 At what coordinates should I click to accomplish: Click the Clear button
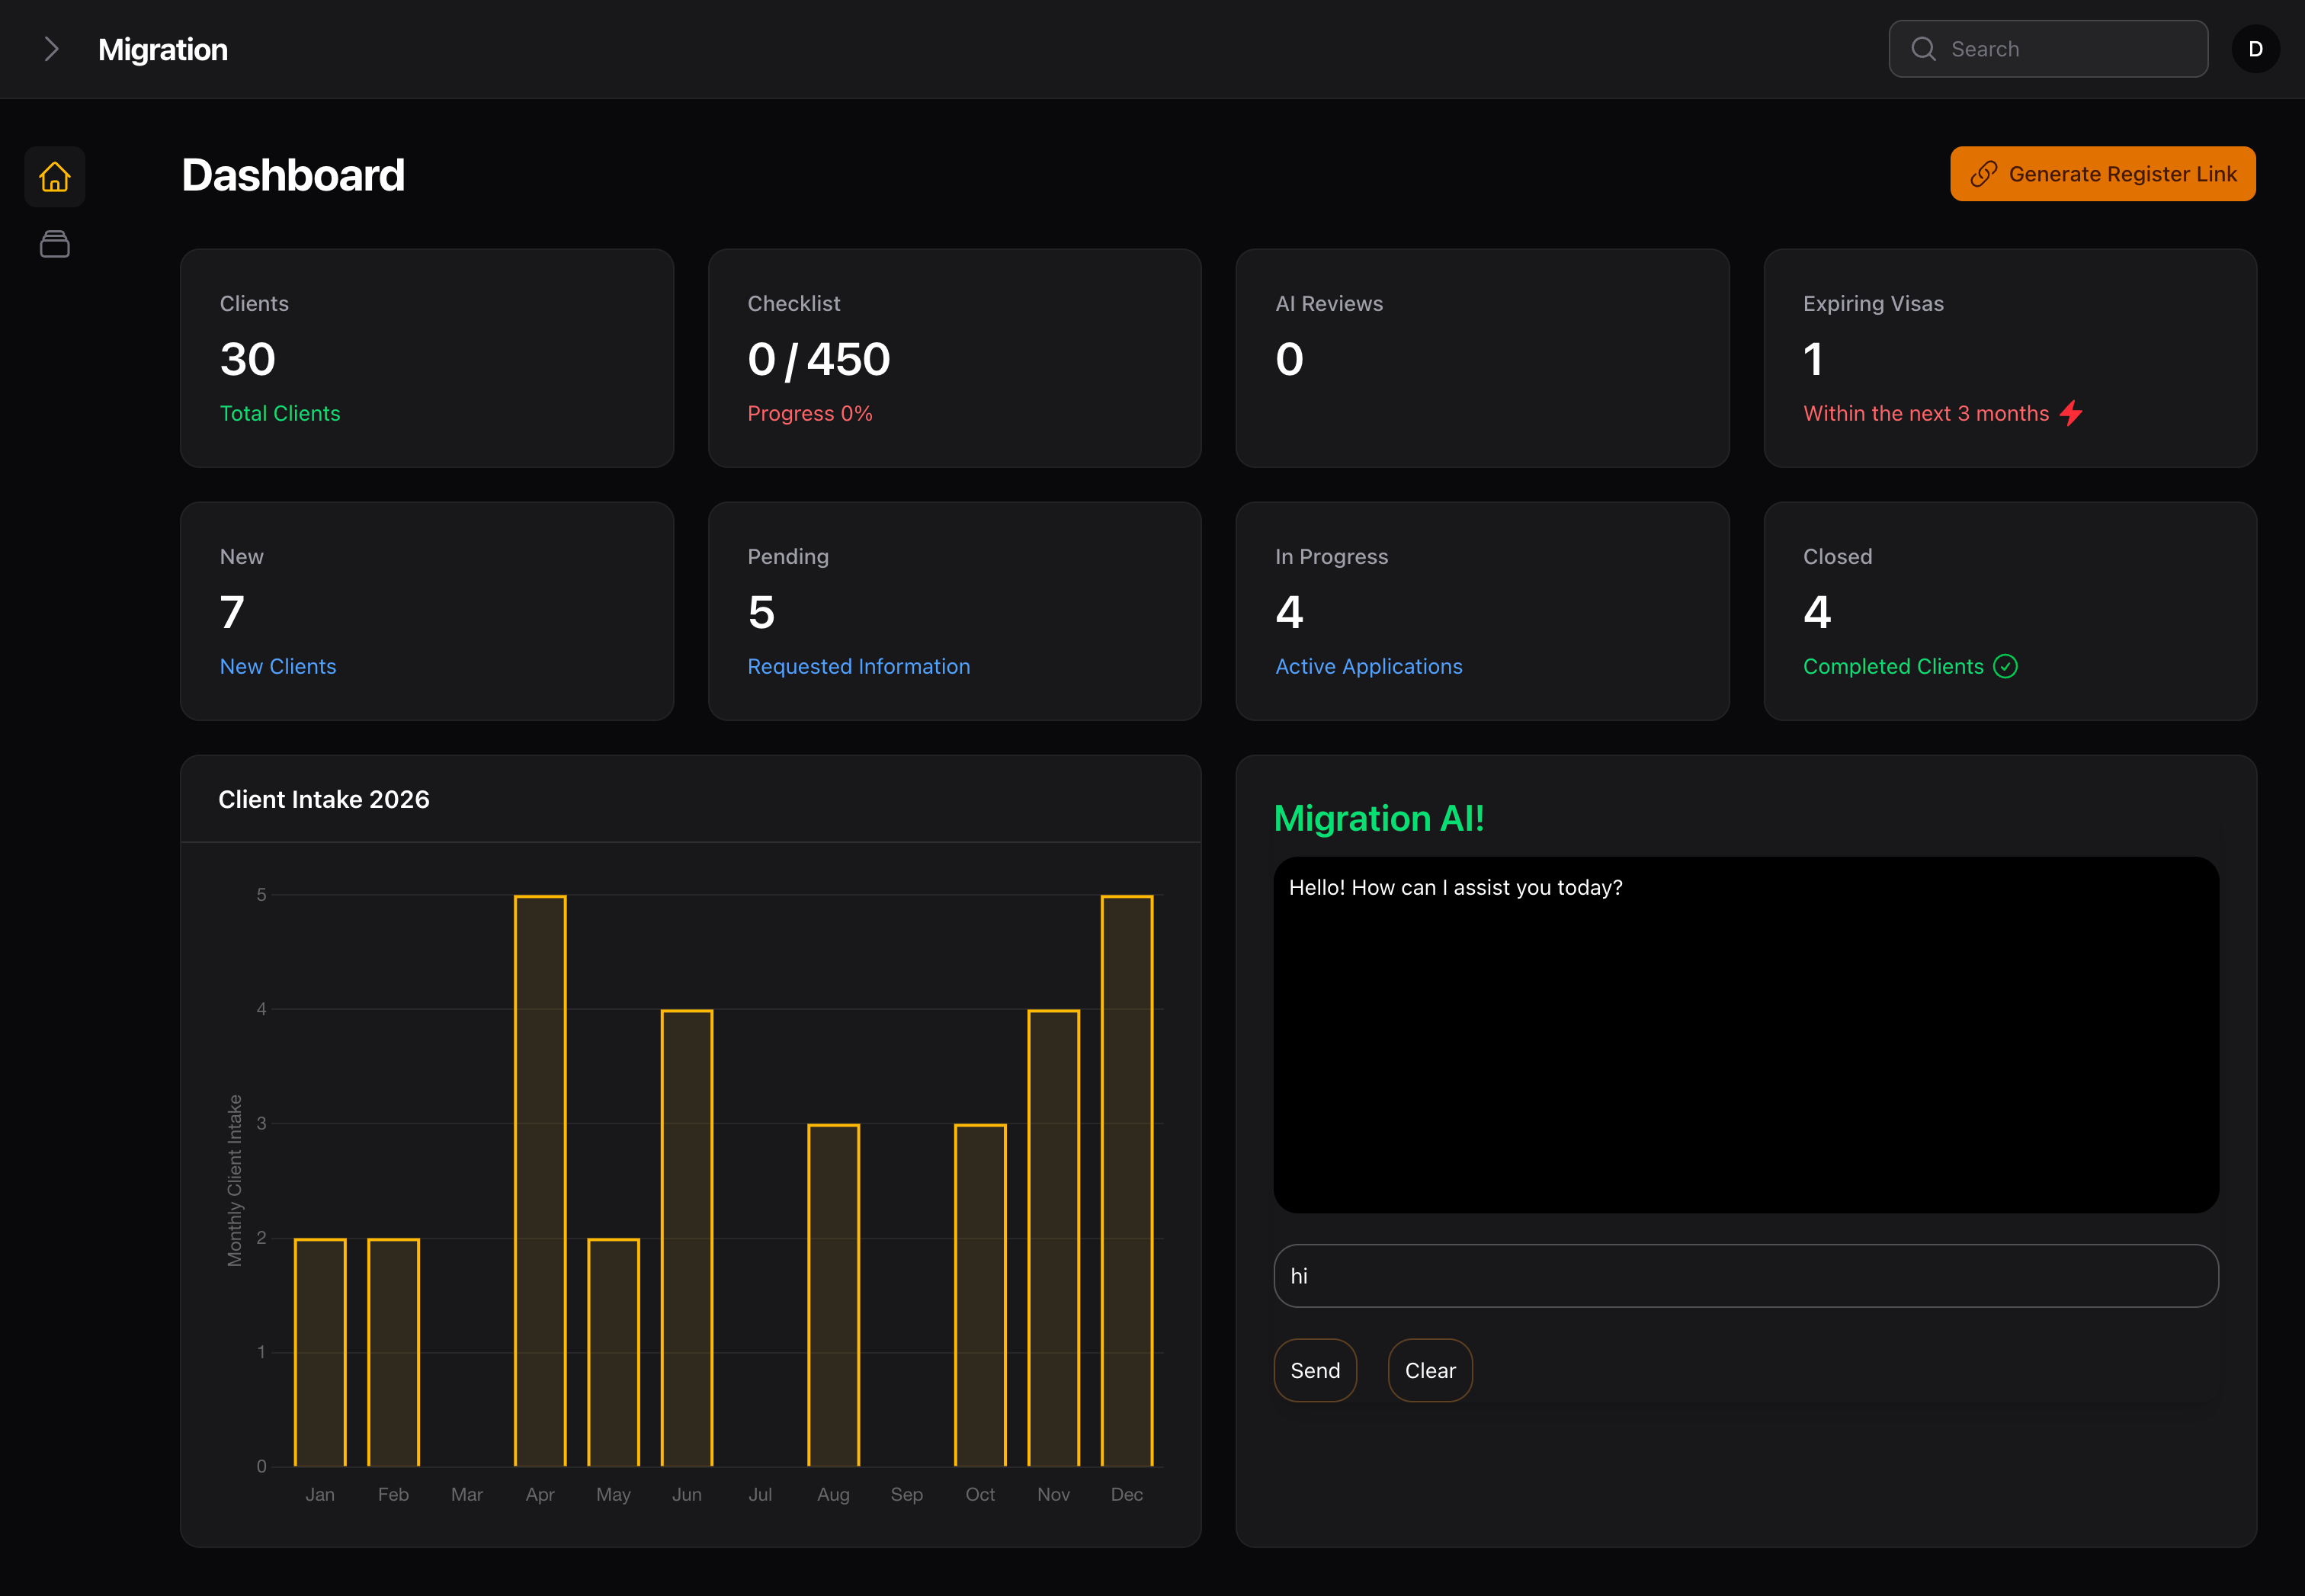coord(1430,1370)
